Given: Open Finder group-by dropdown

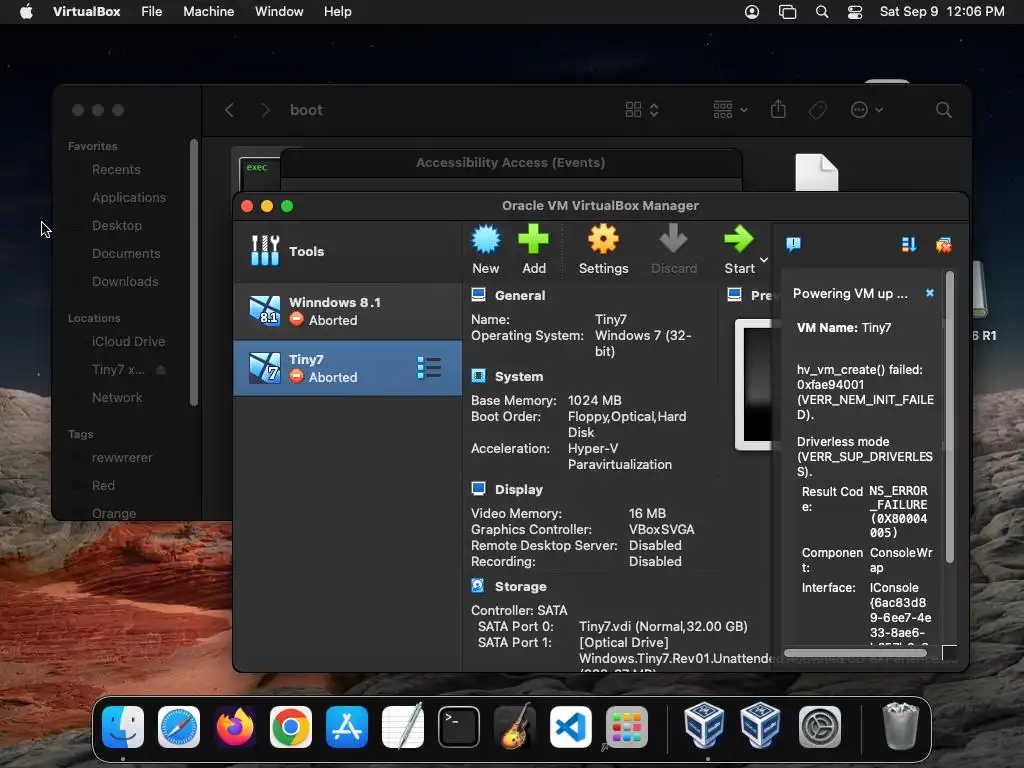Looking at the screenshot, I should click(730, 110).
